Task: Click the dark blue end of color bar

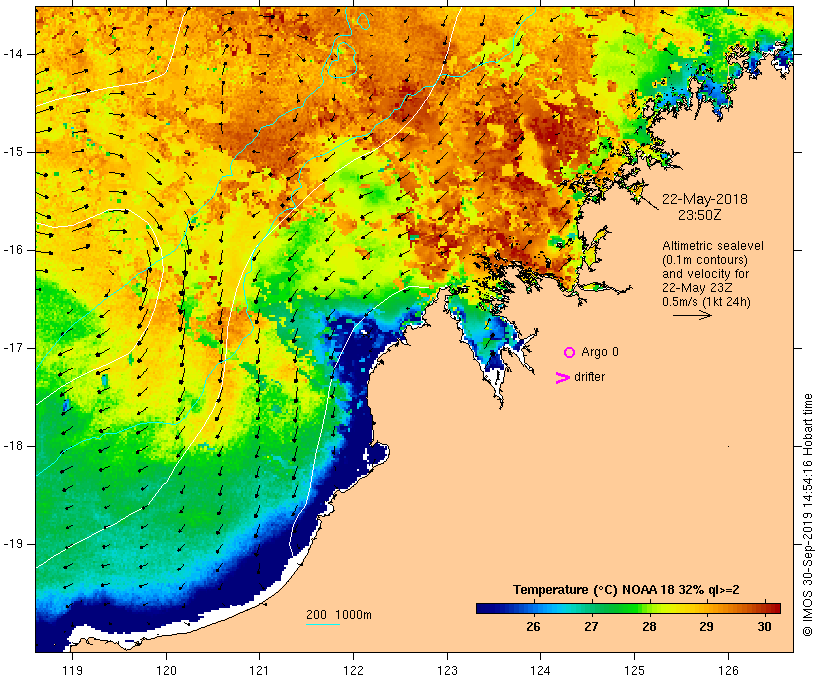Action: coord(484,608)
